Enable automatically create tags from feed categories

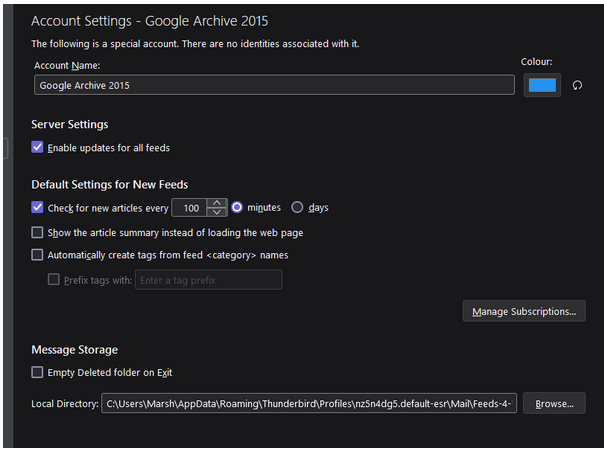pyautogui.click(x=37, y=255)
